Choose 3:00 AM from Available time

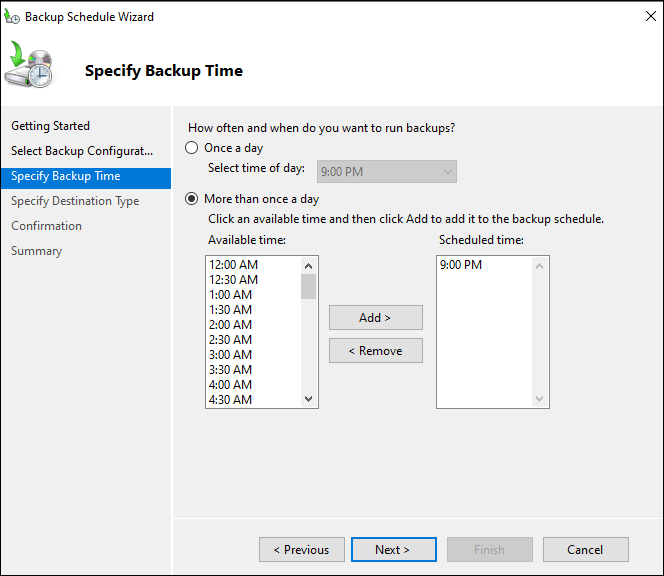pos(231,355)
